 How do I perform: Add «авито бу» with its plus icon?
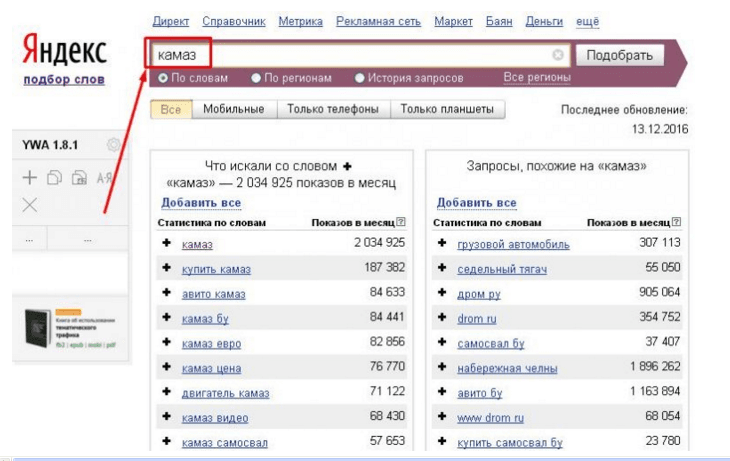[442, 391]
